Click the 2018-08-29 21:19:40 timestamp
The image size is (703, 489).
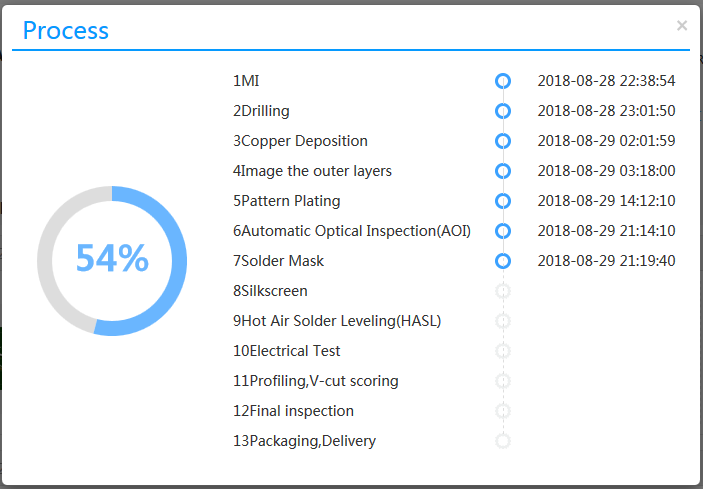606,261
